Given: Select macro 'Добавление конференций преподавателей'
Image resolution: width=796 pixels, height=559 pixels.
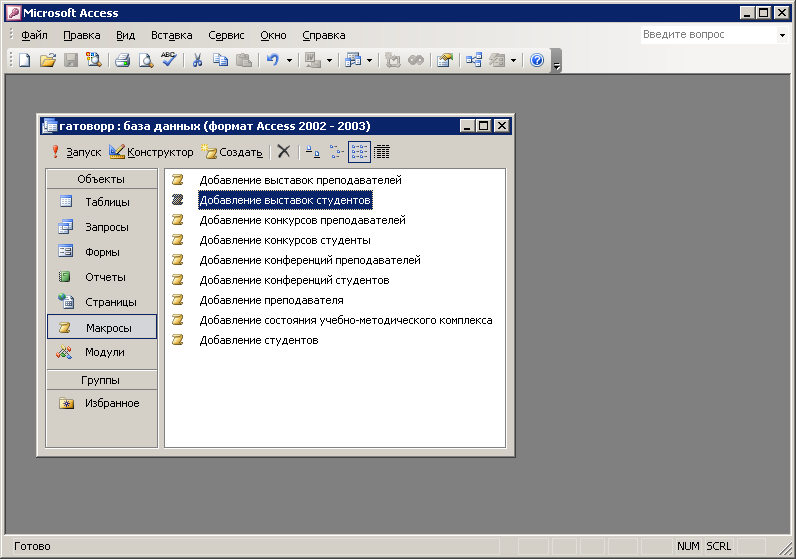Looking at the screenshot, I should click(x=310, y=260).
